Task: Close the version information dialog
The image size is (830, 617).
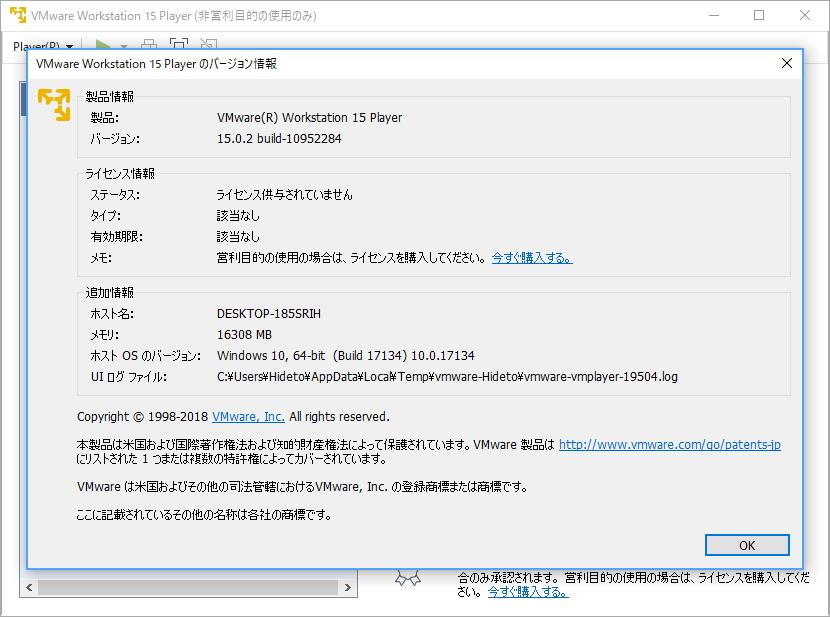Action: click(x=786, y=63)
